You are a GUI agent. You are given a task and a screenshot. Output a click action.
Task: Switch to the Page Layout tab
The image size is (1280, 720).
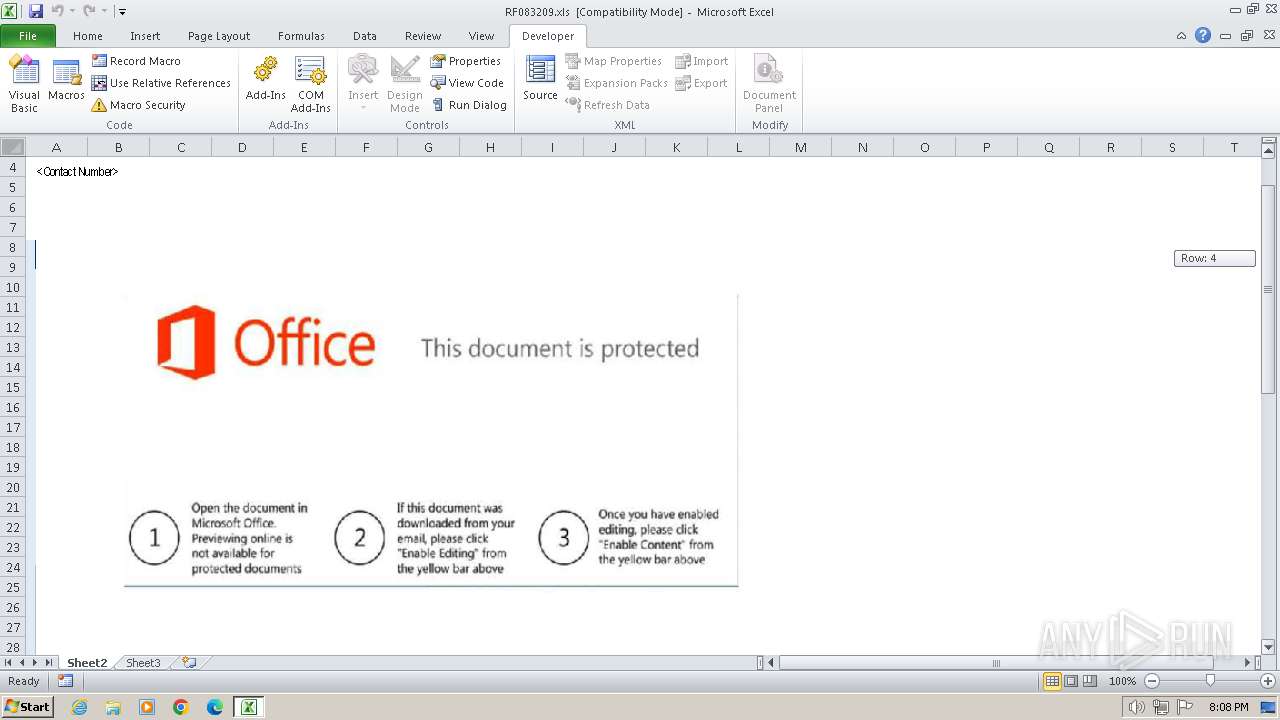coord(219,36)
